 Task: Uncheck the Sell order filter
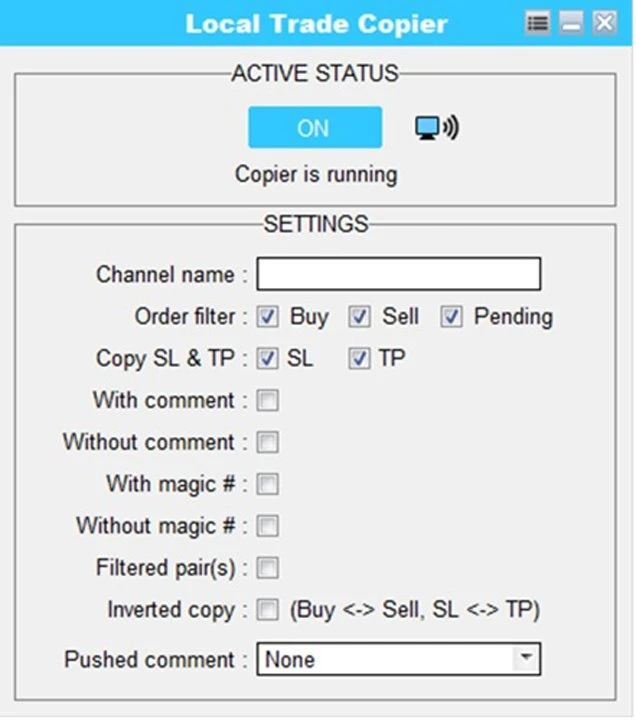(359, 317)
